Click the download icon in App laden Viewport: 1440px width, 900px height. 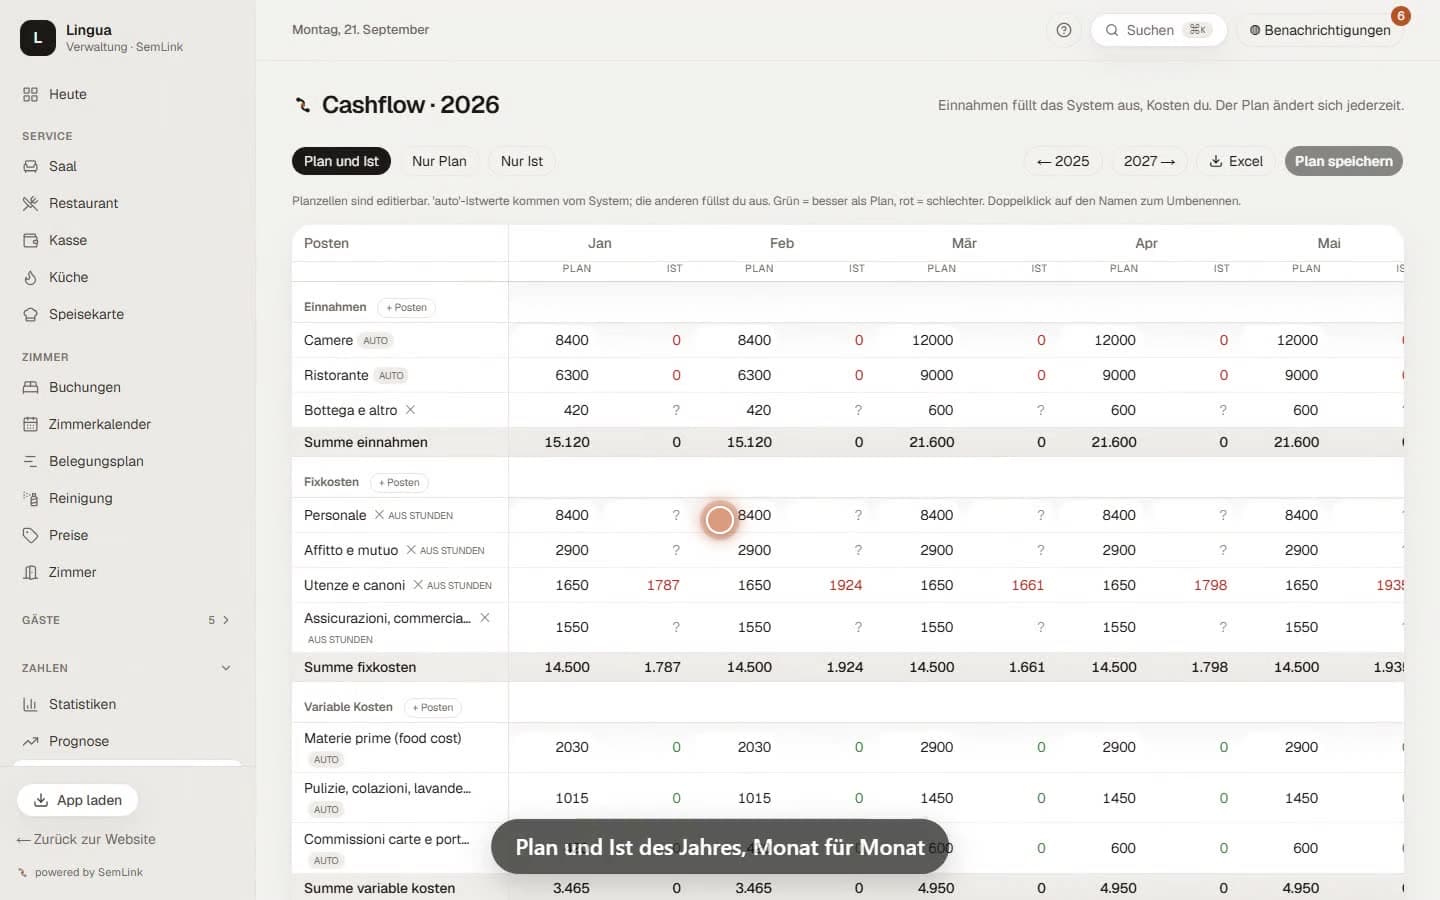click(x=41, y=800)
